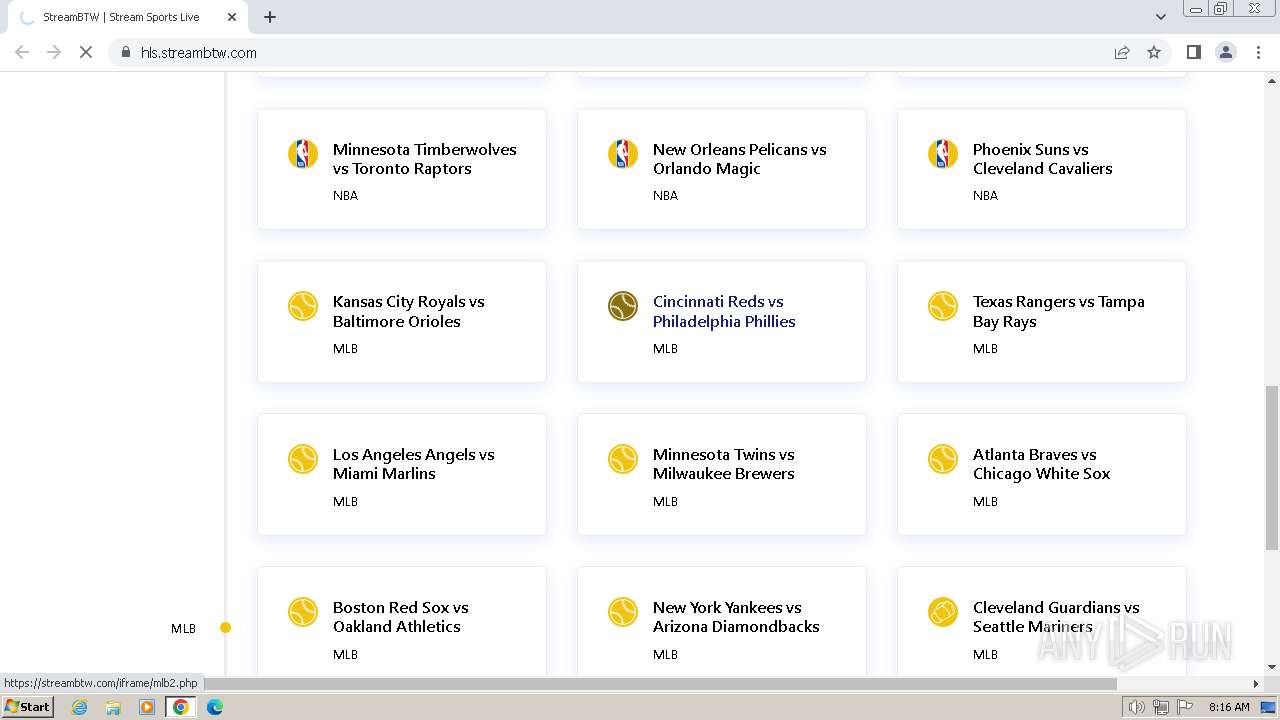1280x720 pixels.
Task: View site information lock icon
Action: click(x=125, y=52)
